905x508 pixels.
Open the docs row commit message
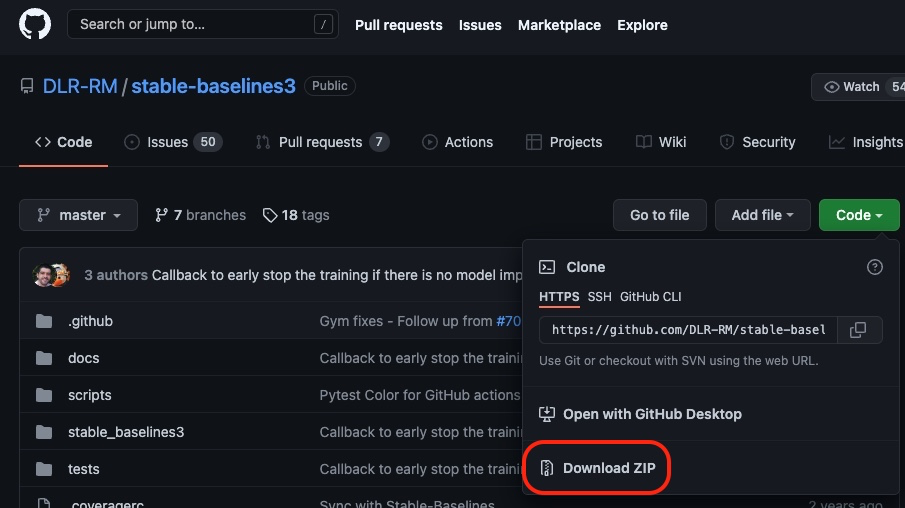coord(421,358)
